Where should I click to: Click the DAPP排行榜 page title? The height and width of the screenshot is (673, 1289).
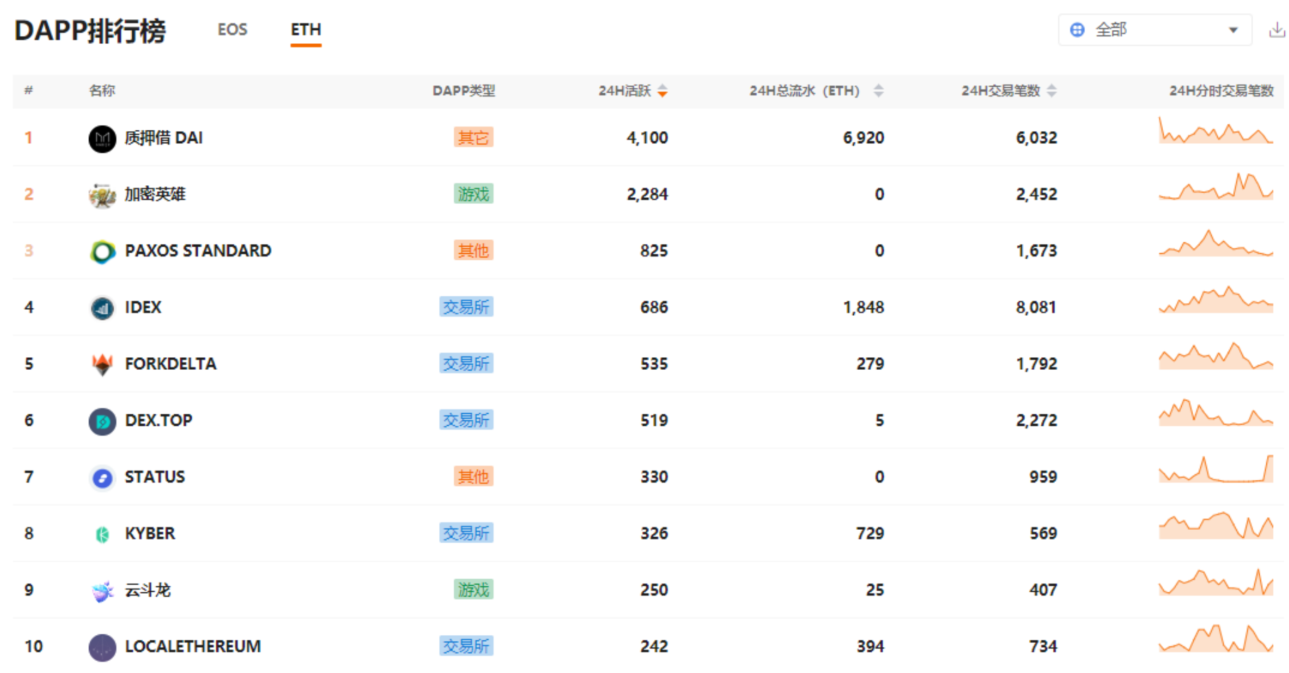(x=90, y=31)
